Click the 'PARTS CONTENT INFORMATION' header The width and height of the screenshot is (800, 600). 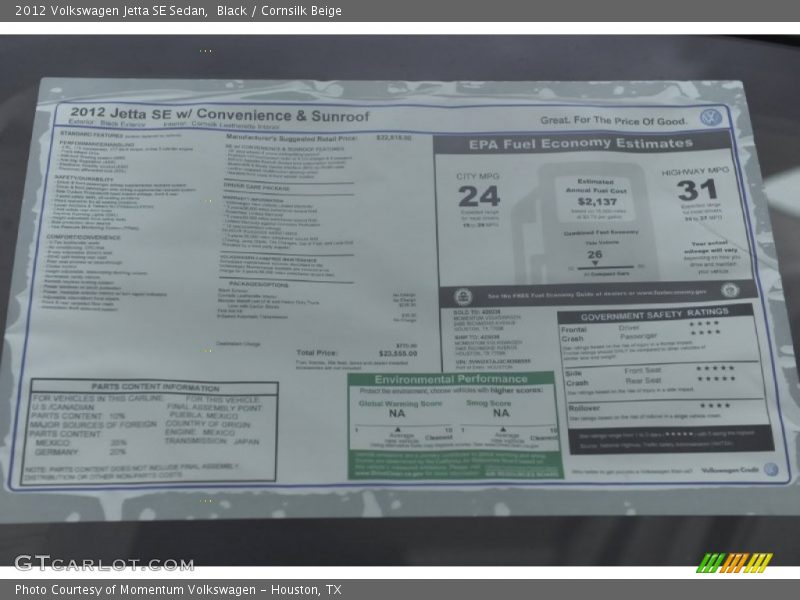pyautogui.click(x=155, y=388)
